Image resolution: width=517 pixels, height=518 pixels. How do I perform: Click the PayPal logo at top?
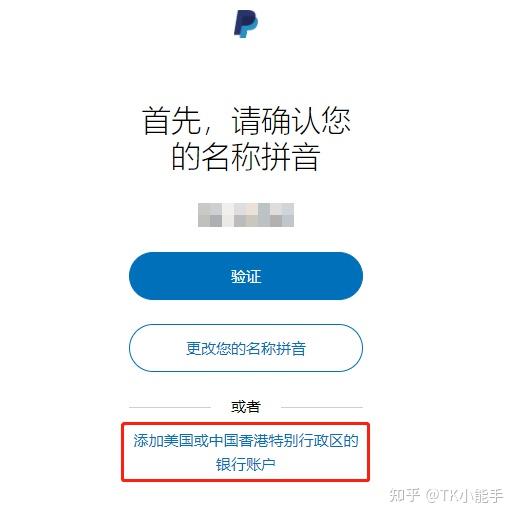pos(246,24)
